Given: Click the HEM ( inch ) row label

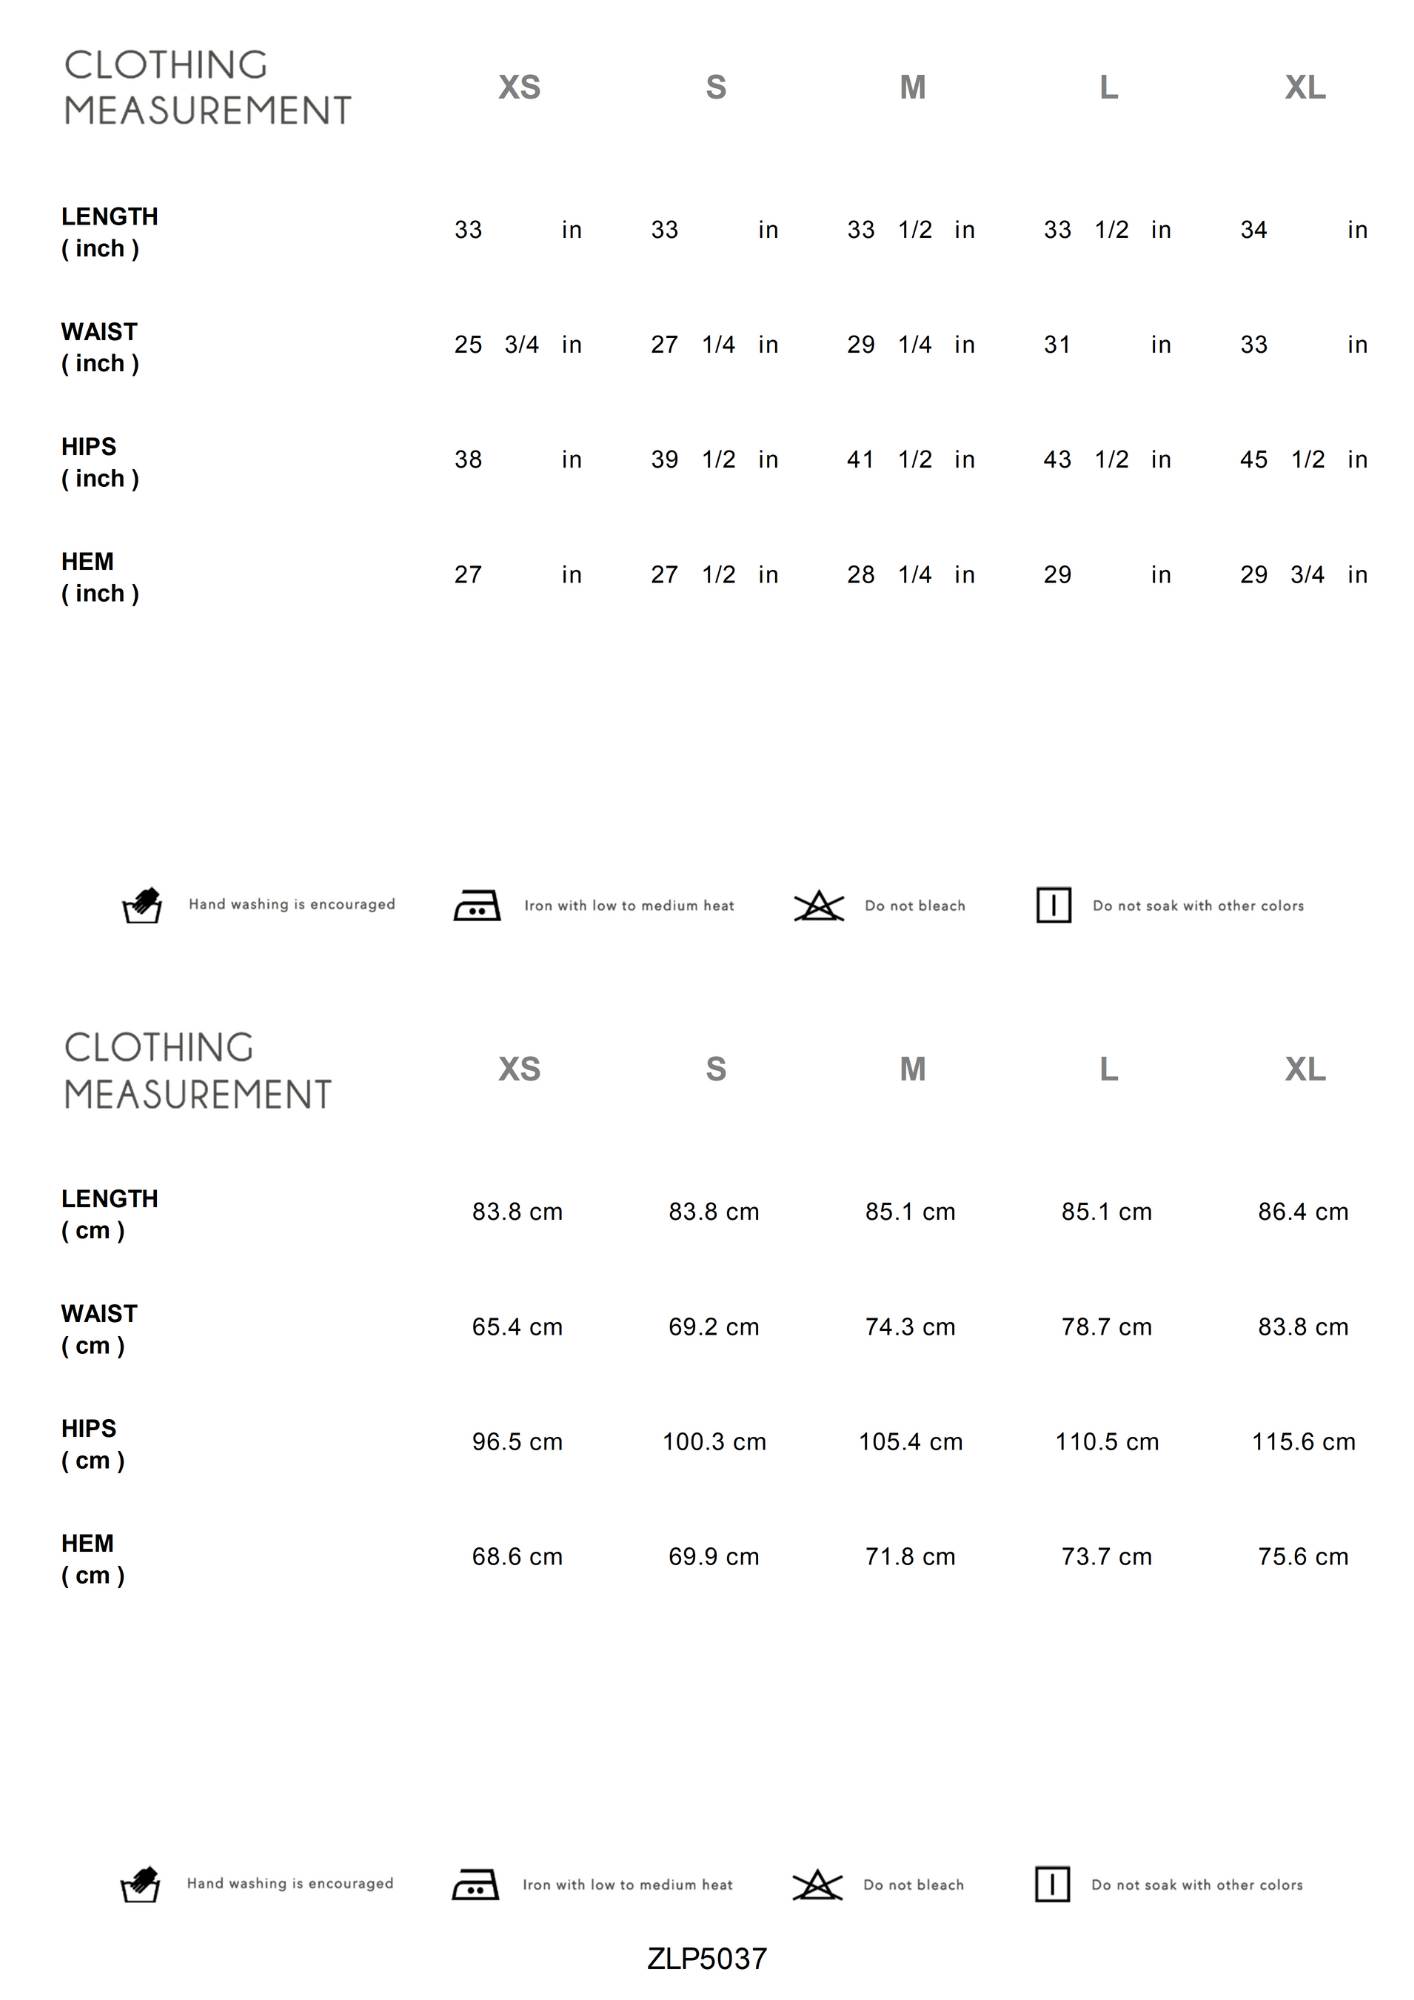Looking at the screenshot, I should tap(100, 577).
